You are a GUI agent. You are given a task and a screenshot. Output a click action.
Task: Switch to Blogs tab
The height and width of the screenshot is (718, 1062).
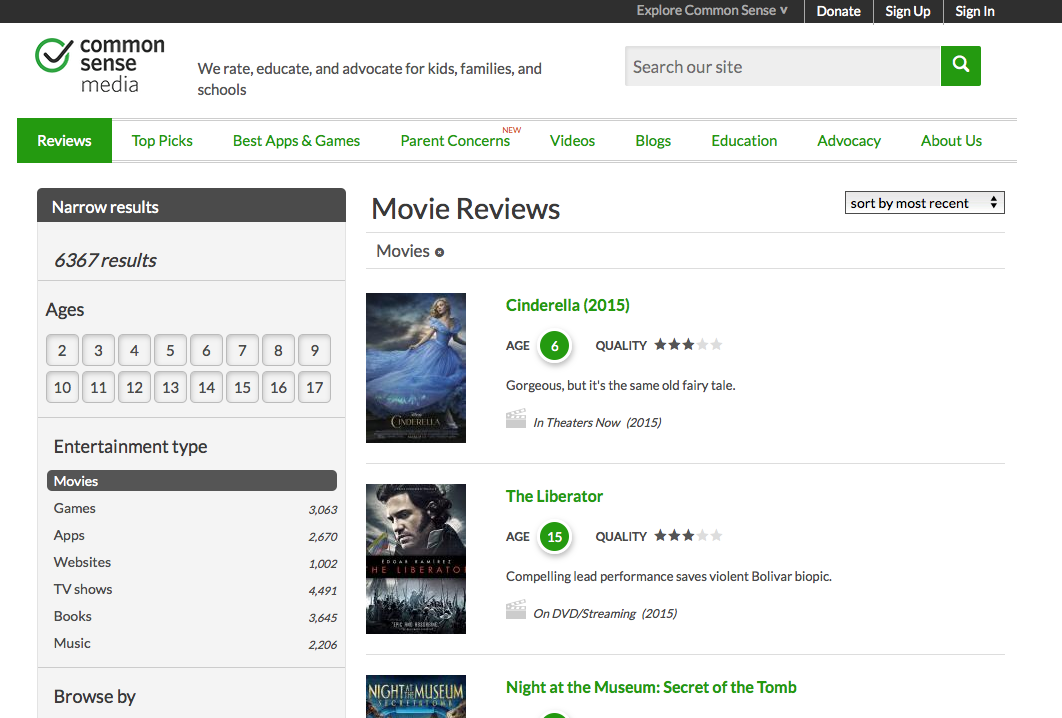[653, 141]
